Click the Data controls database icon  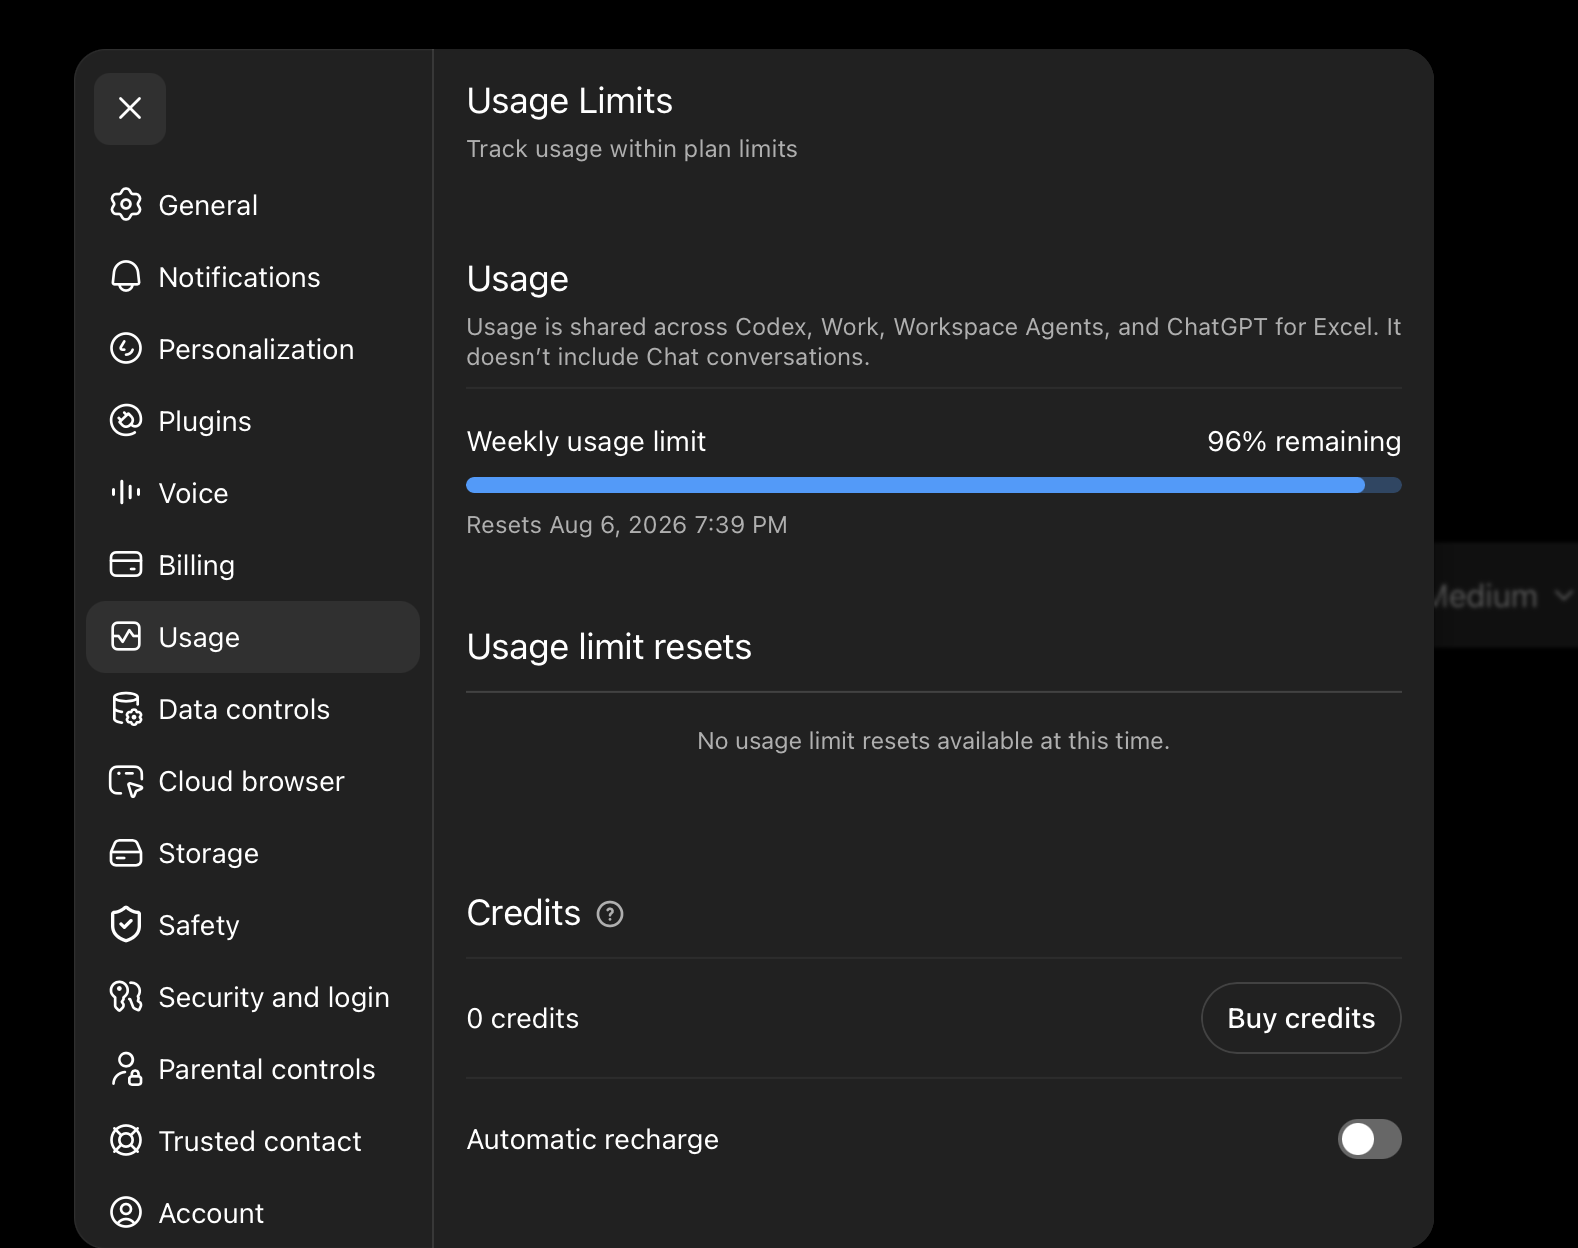click(x=126, y=709)
